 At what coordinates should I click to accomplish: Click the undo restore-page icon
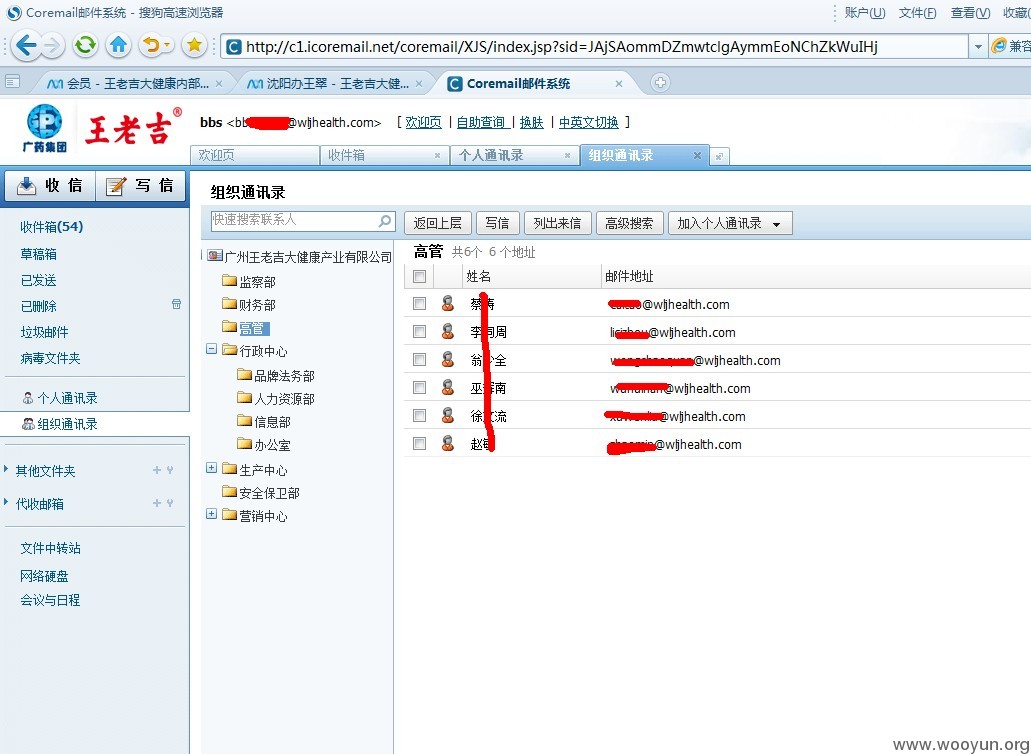(151, 45)
